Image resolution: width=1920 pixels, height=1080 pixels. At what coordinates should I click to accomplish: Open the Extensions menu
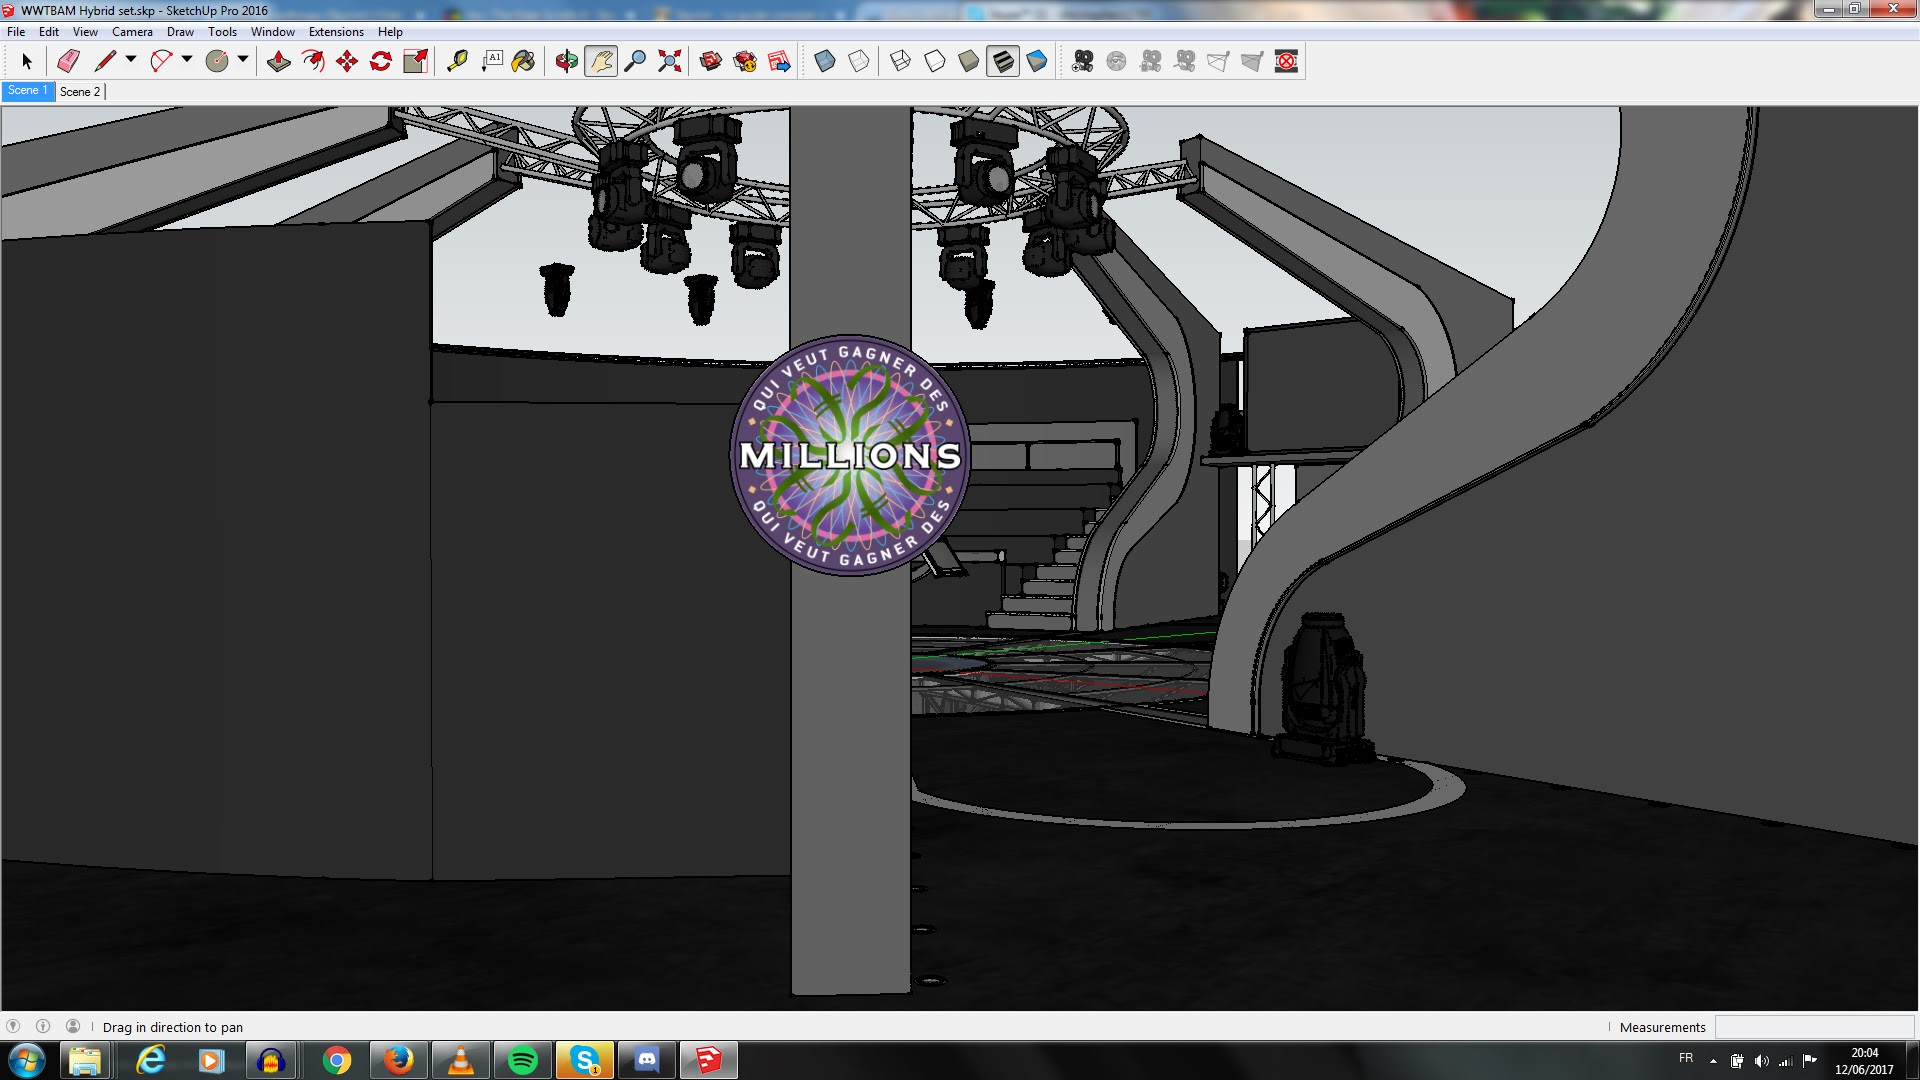(x=336, y=32)
